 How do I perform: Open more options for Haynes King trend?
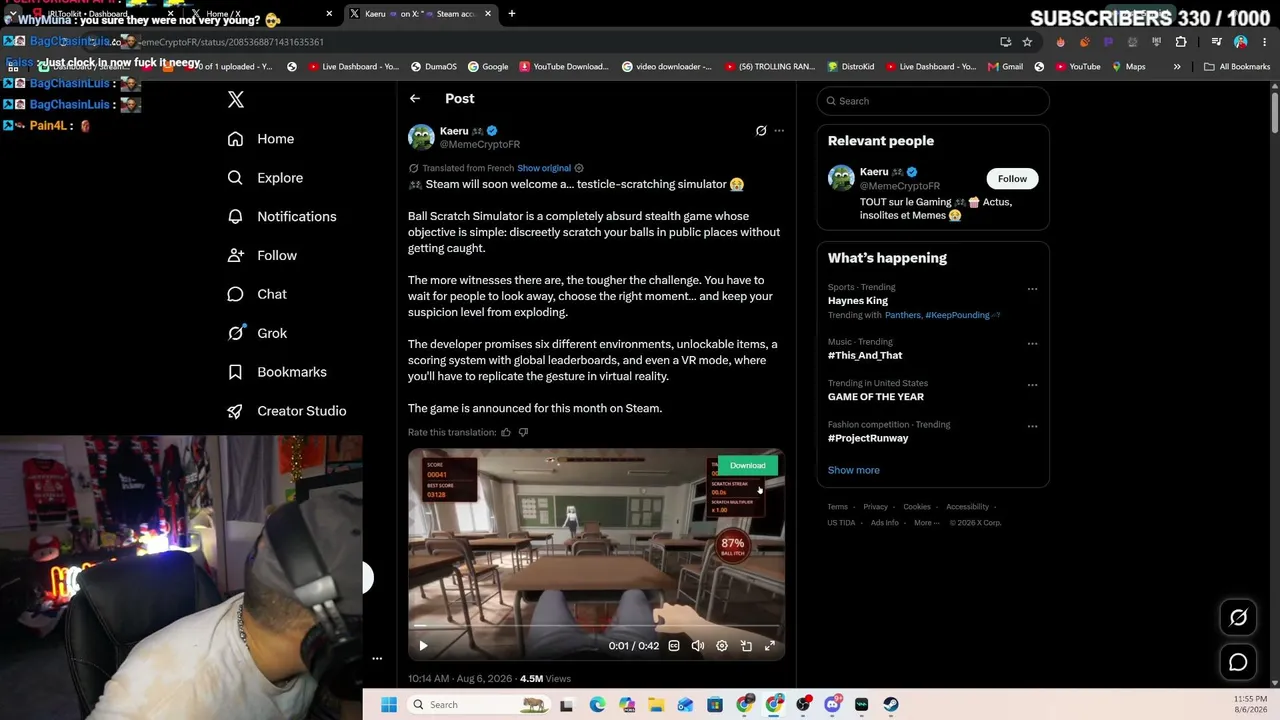1032,290
